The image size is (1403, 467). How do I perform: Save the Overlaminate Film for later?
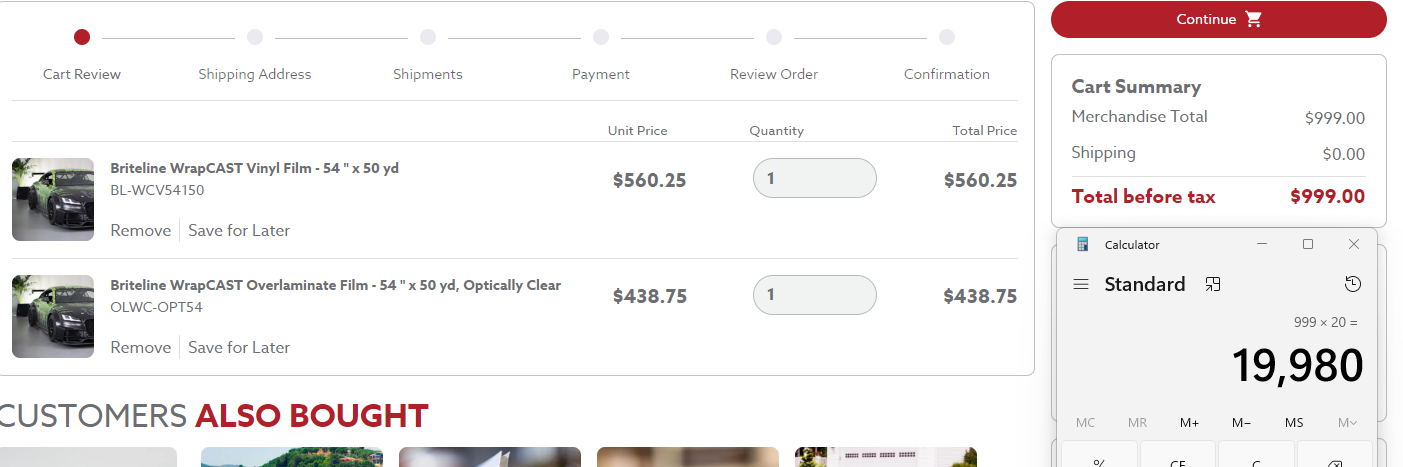tap(239, 348)
